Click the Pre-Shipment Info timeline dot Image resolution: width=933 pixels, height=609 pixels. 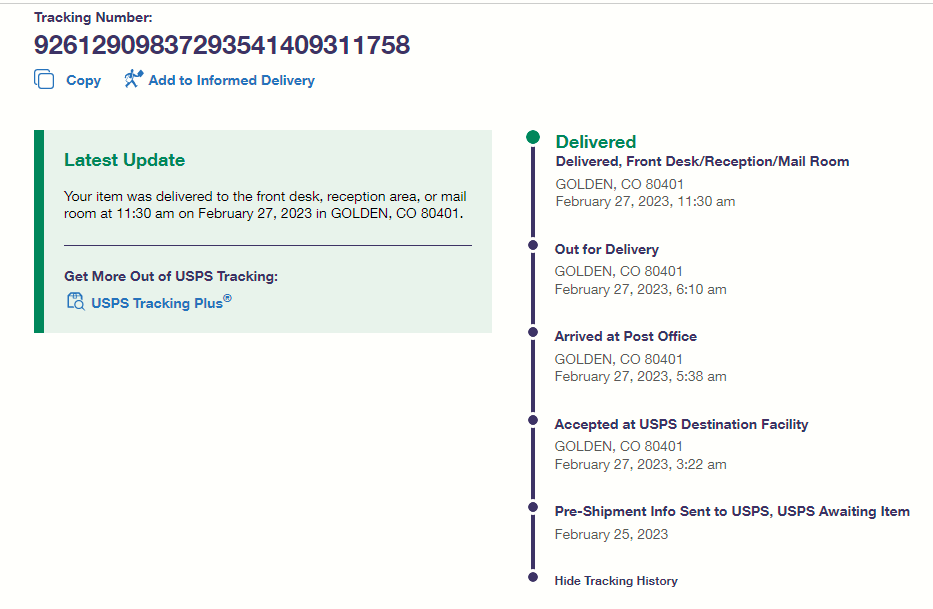pyautogui.click(x=533, y=507)
